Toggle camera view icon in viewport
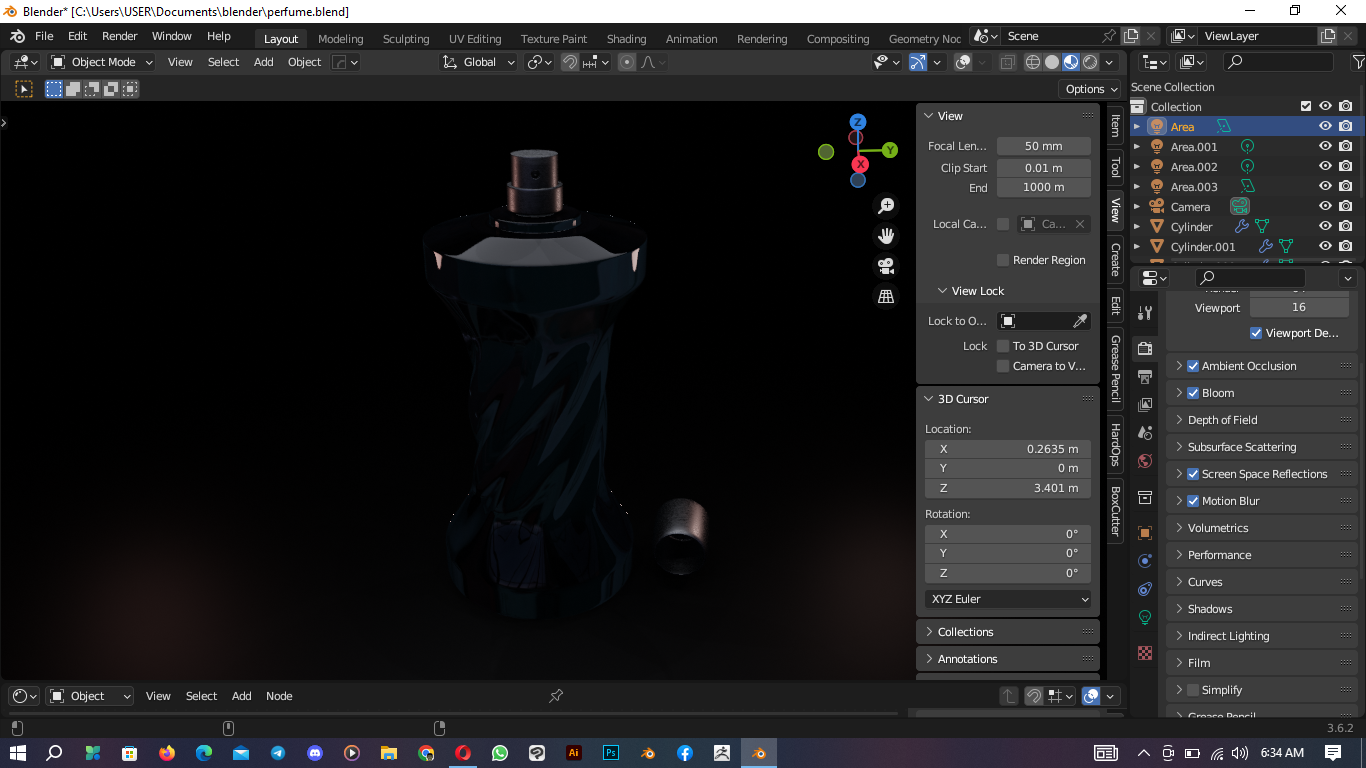 (x=886, y=266)
